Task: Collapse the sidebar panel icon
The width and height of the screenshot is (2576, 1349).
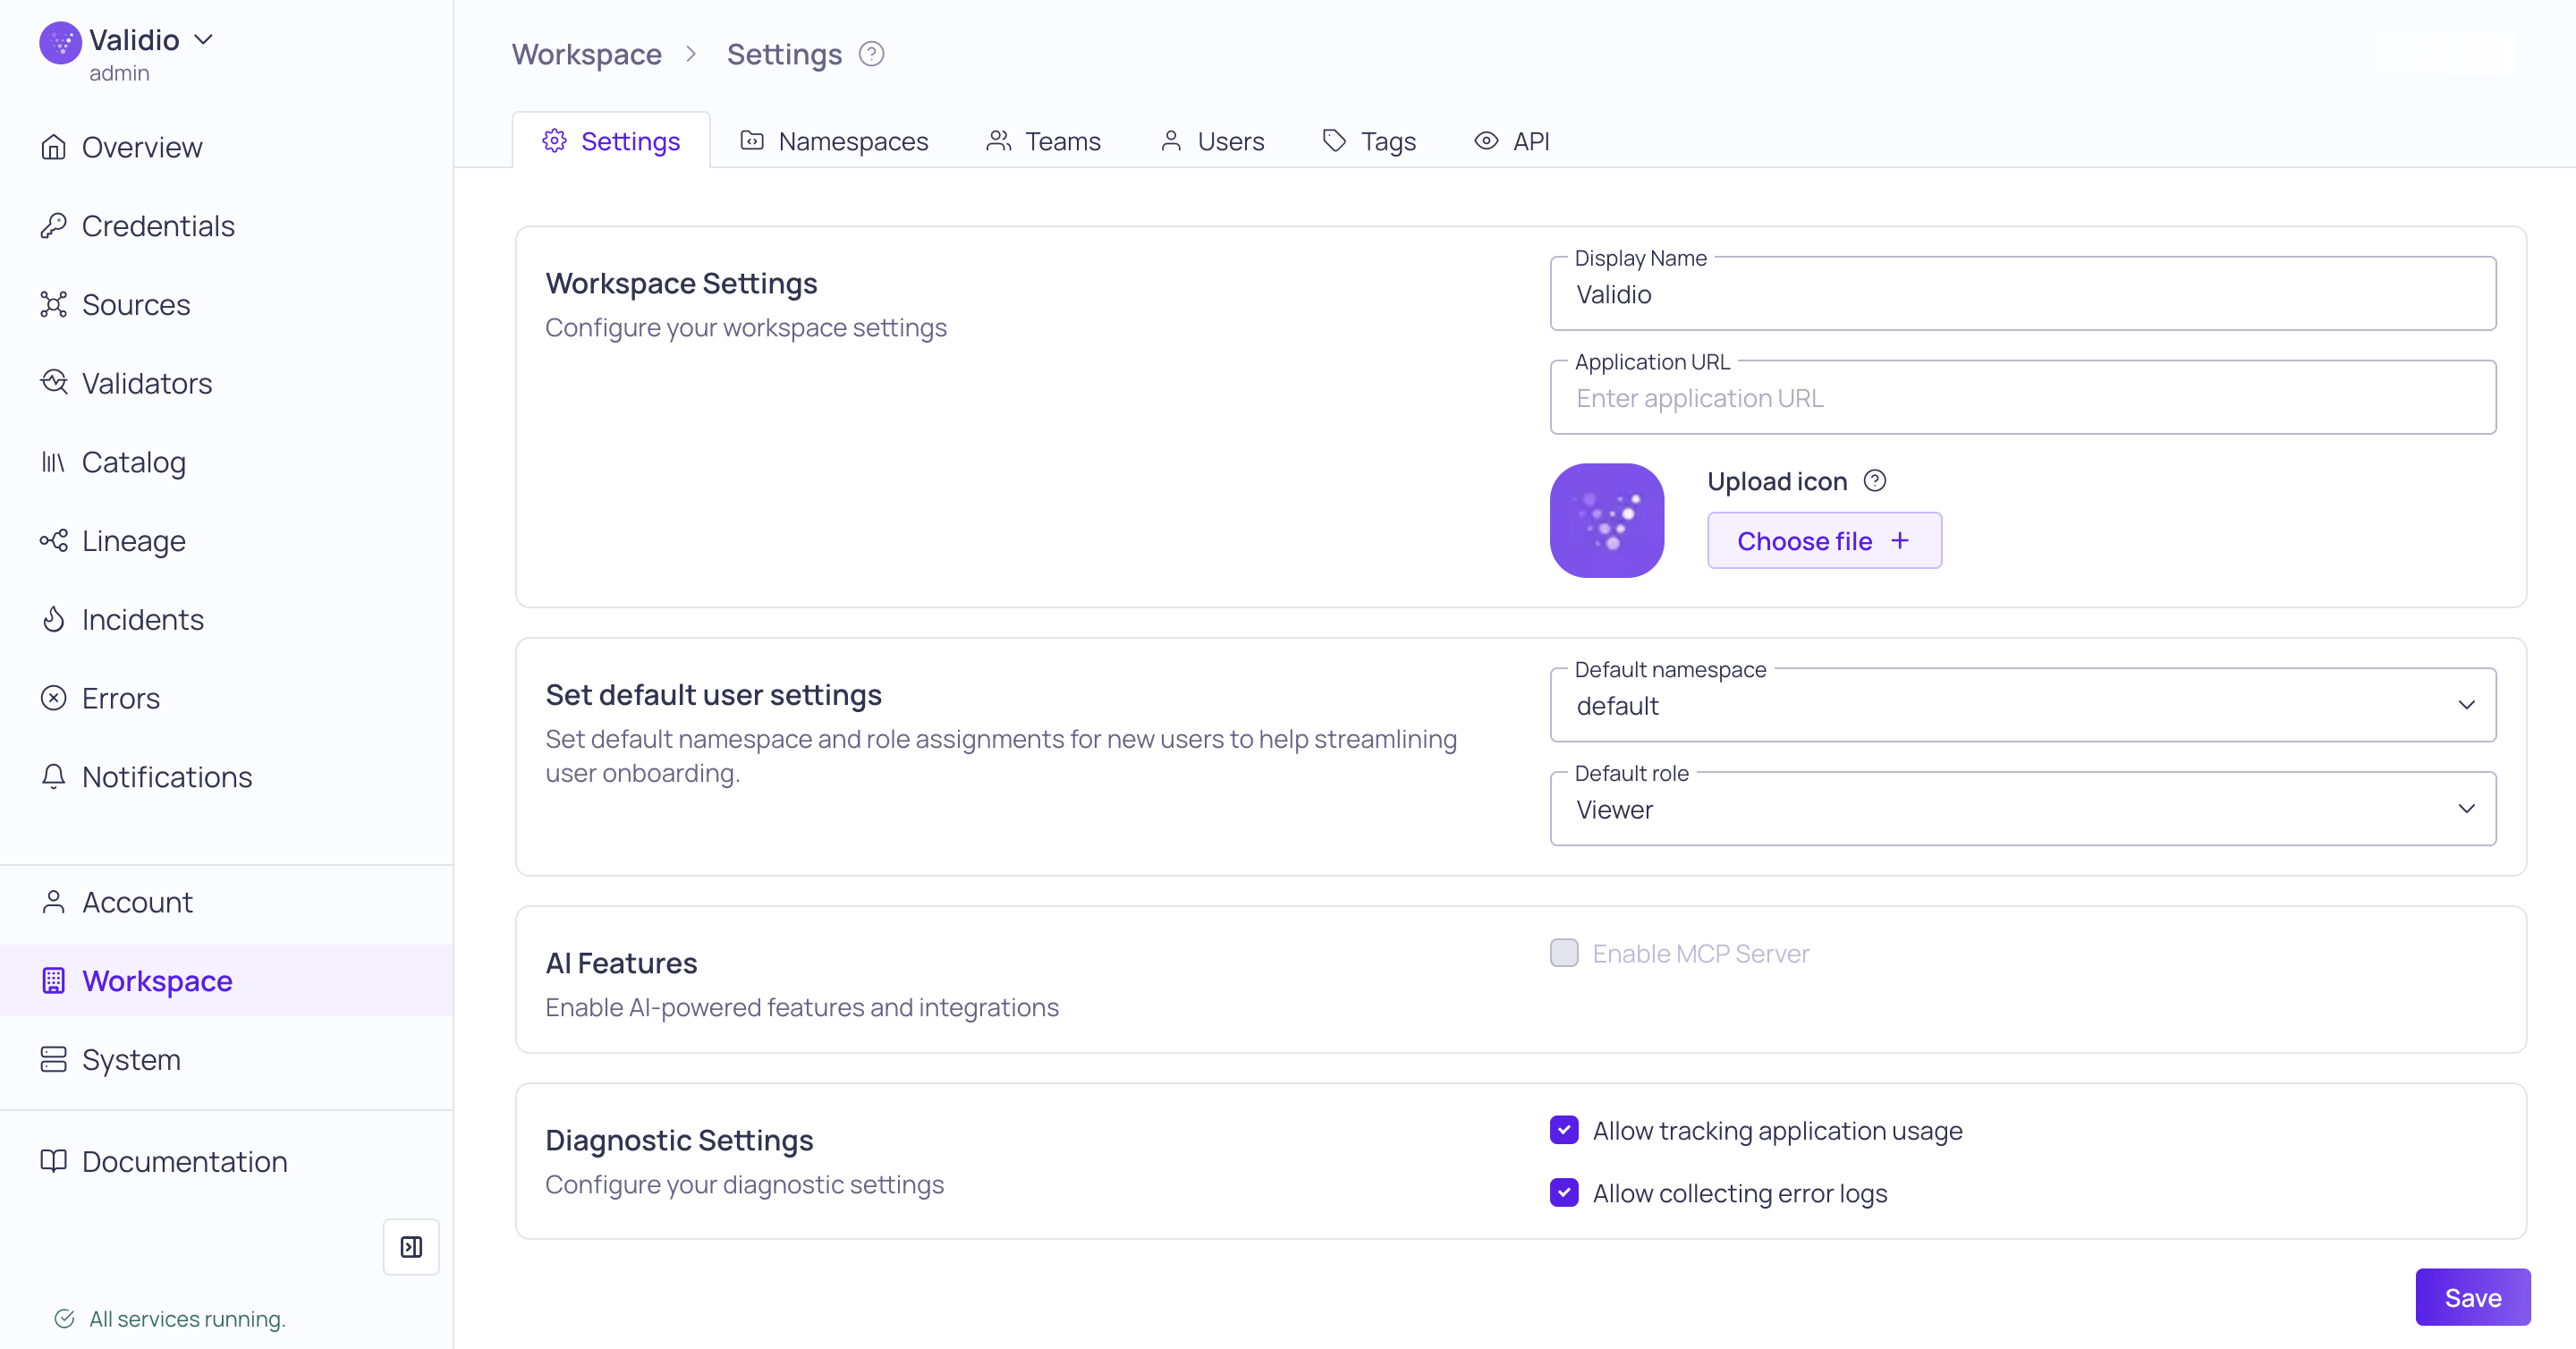Action: click(x=411, y=1246)
